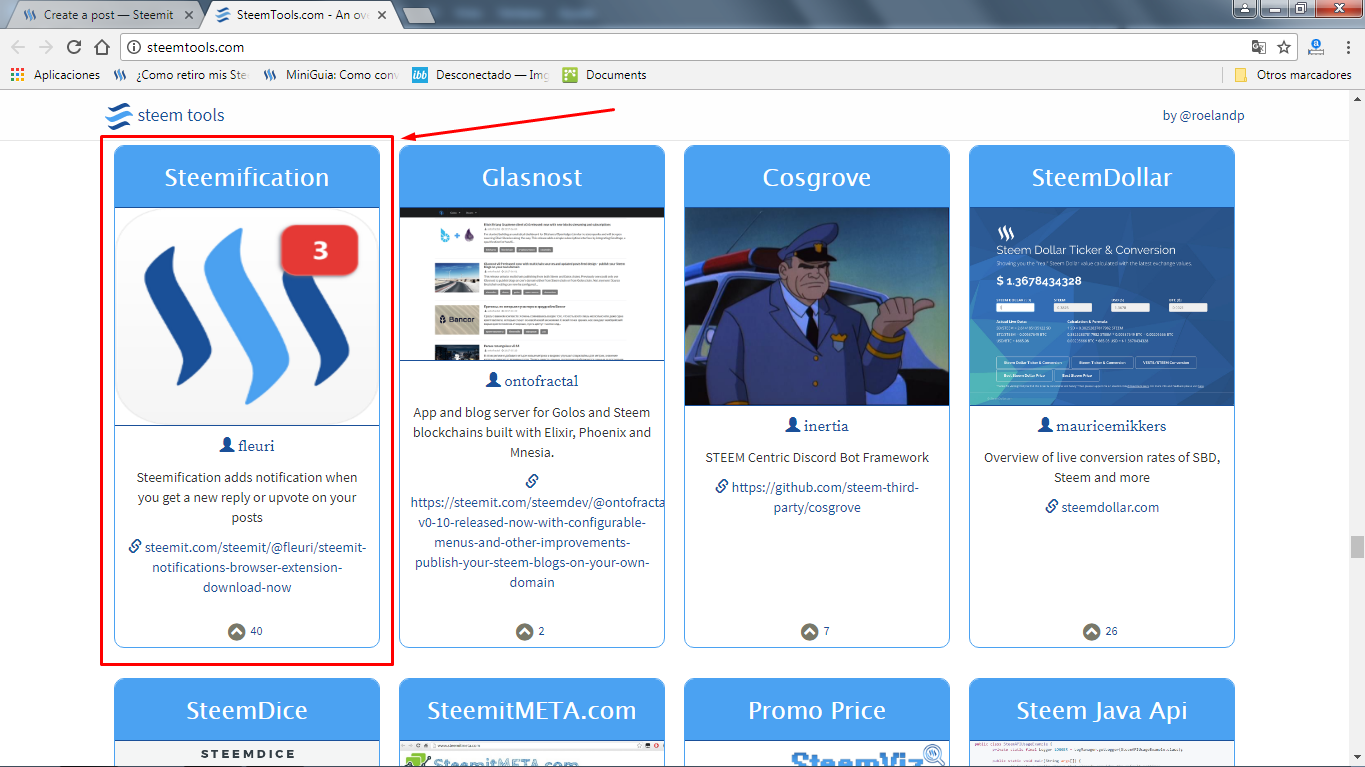Click the user icon beside mauricemikkers
1365x767 pixels.
coord(1046,425)
